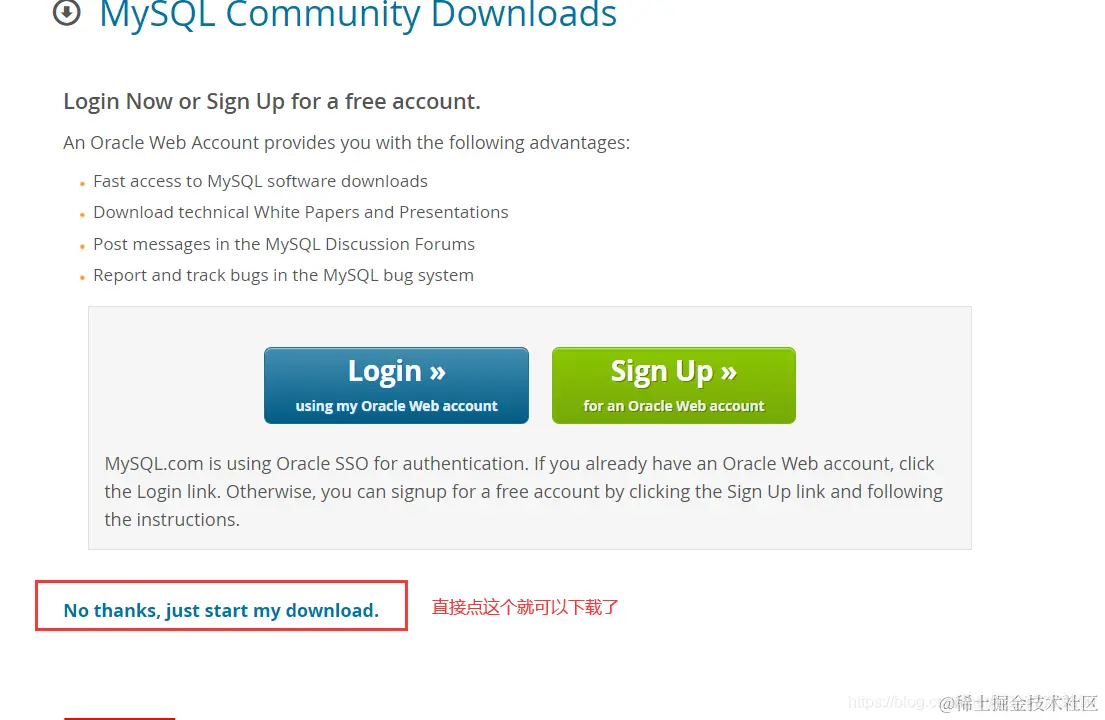The width and height of the screenshot is (1105, 720).
Task: Click orange bullet beside Fast access line
Action: point(82,184)
